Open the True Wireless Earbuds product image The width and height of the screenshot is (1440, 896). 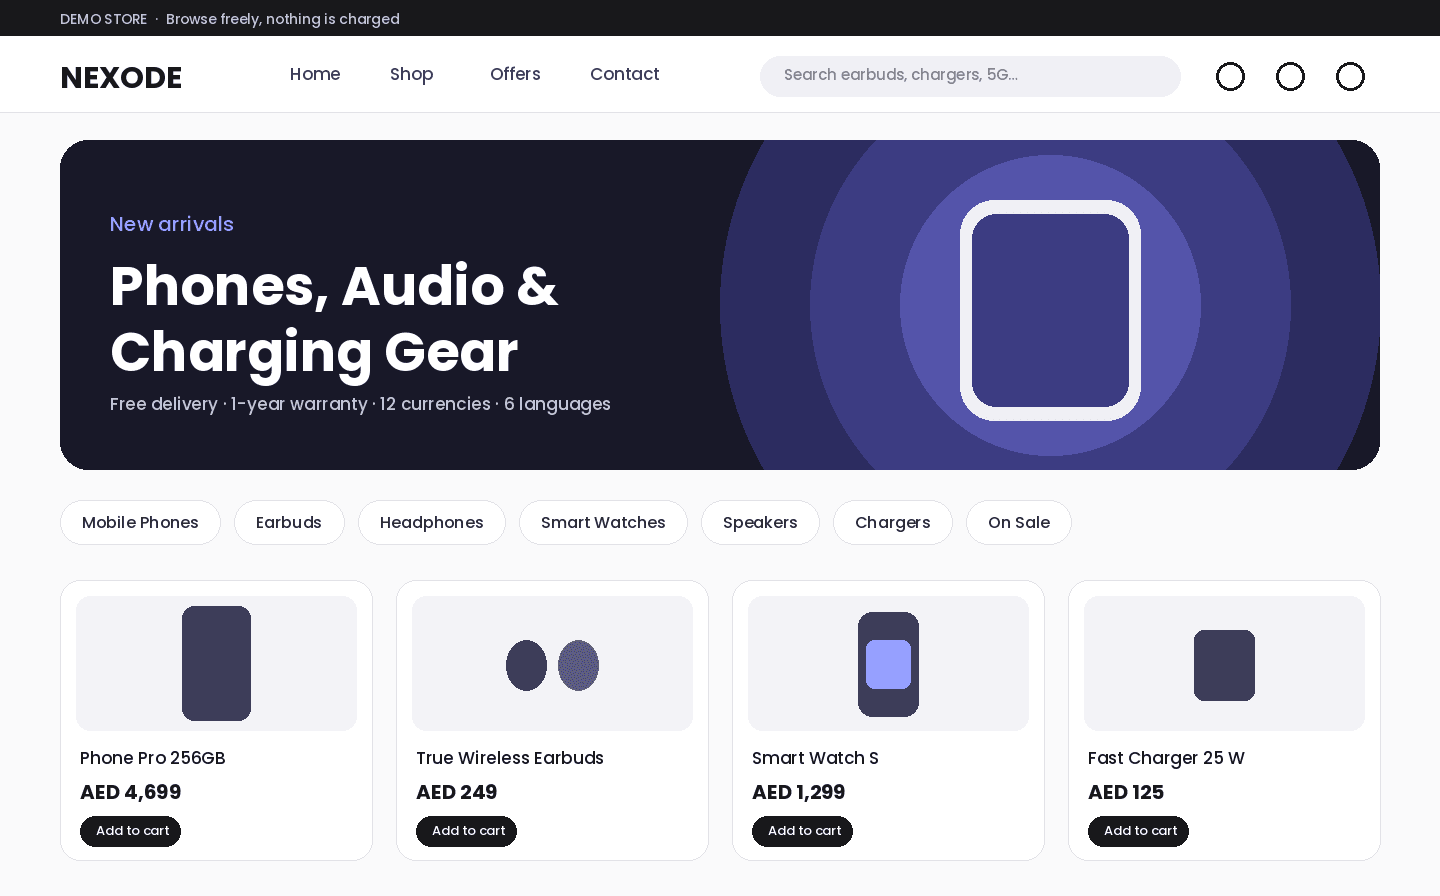pyautogui.click(x=552, y=663)
